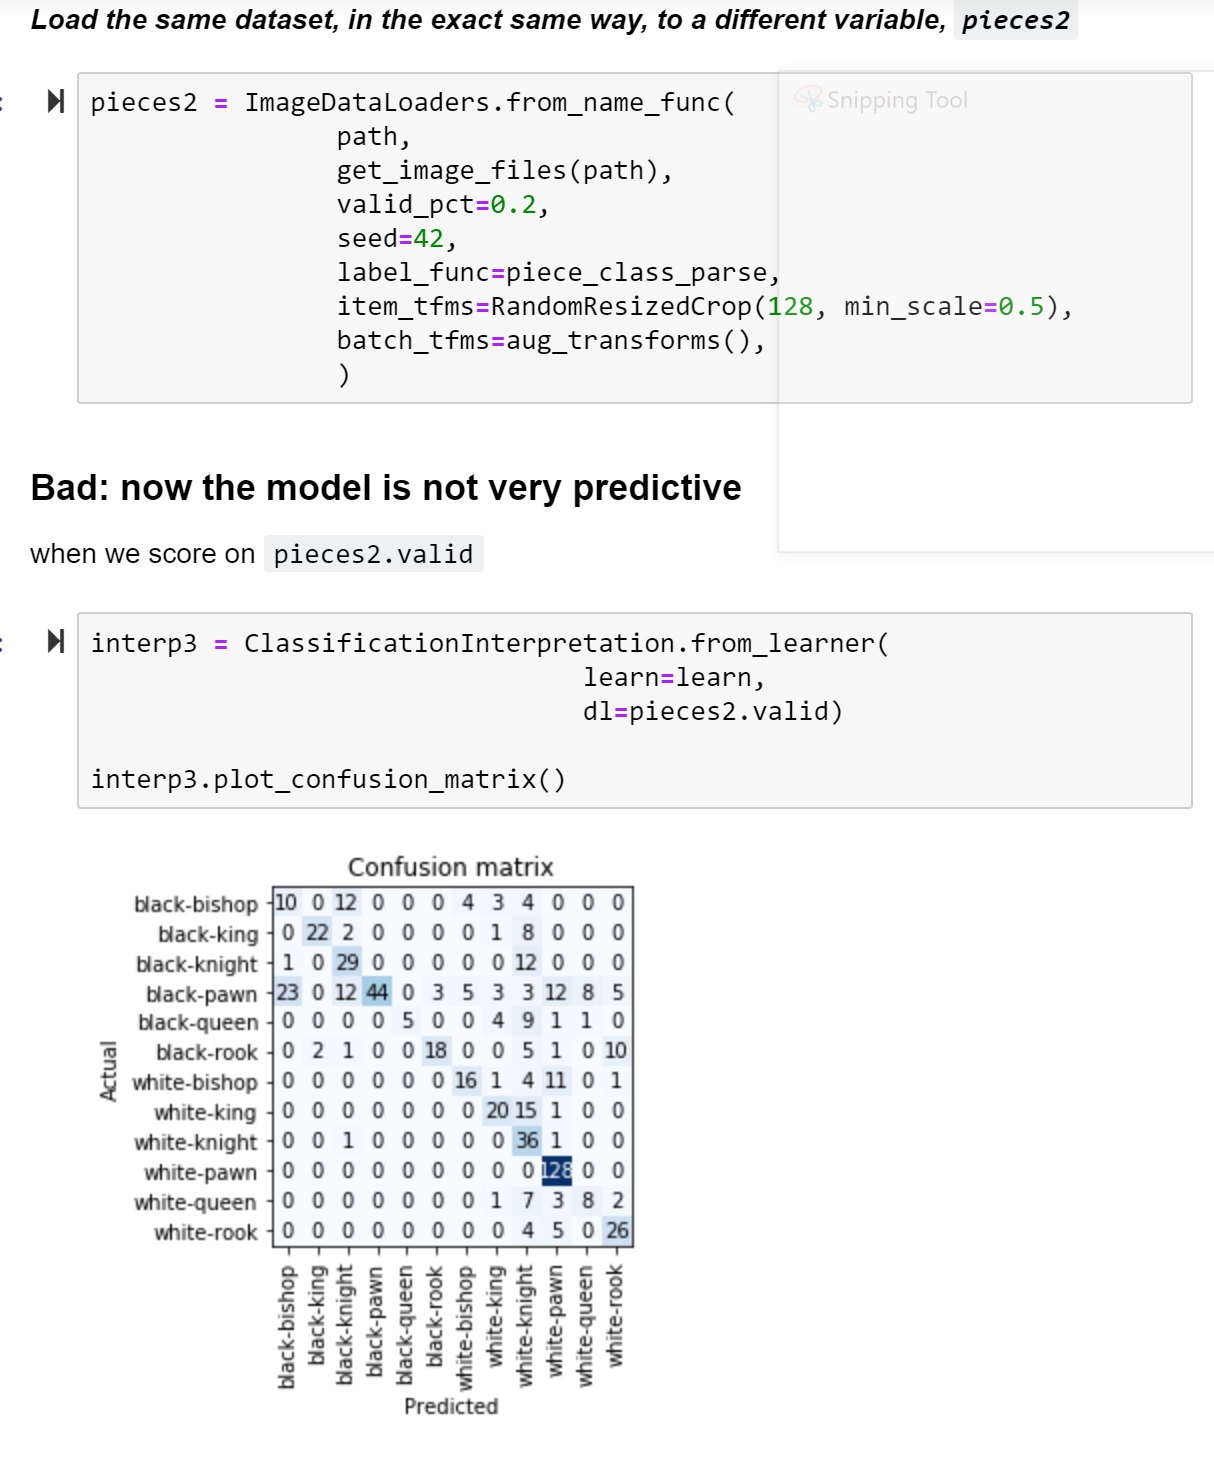Click the 'Actual' y-axis label
The width and height of the screenshot is (1214, 1461).
point(108,1070)
